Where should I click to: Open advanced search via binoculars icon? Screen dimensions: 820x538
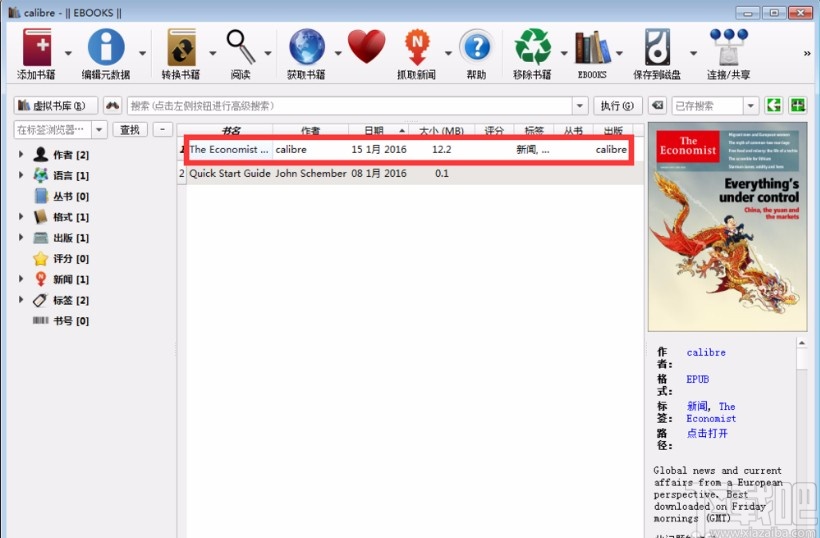pos(112,106)
